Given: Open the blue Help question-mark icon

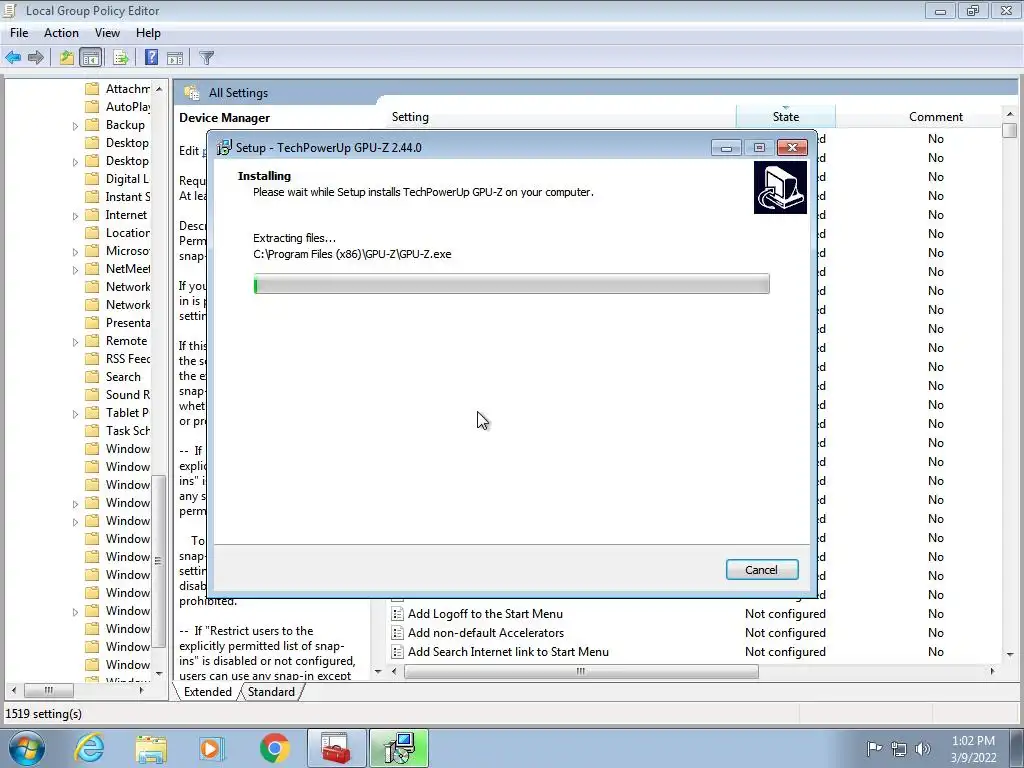Looking at the screenshot, I should [151, 57].
